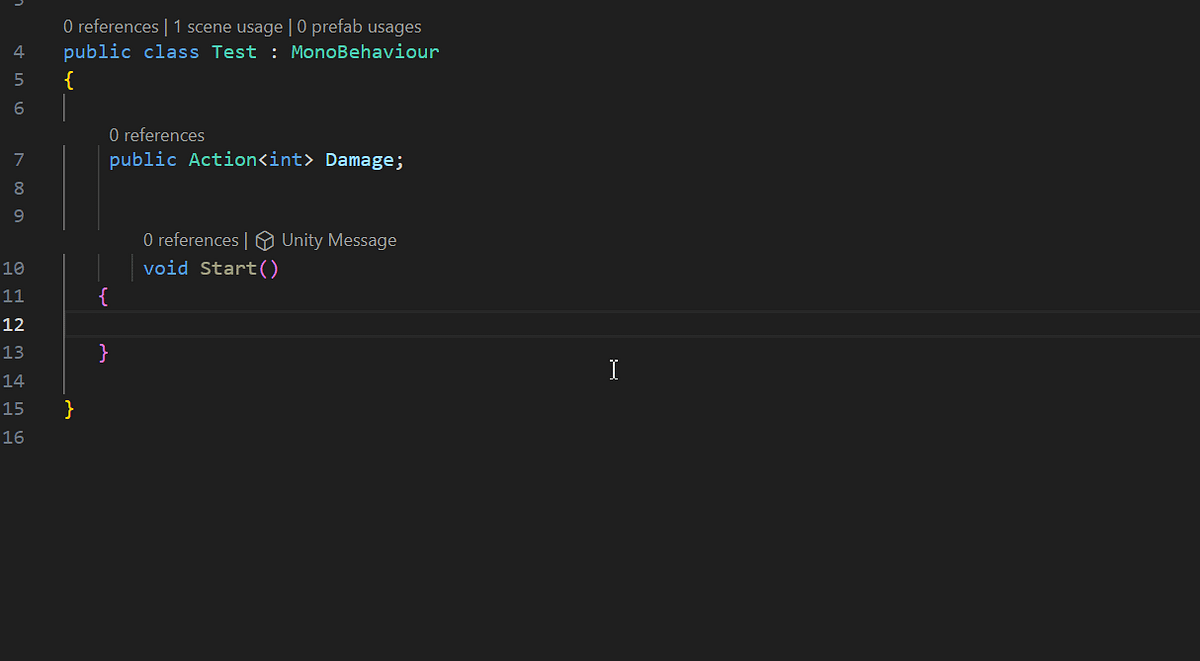The width and height of the screenshot is (1200, 661).
Task: Click the class opening brace on line 5
Action: 67,79
